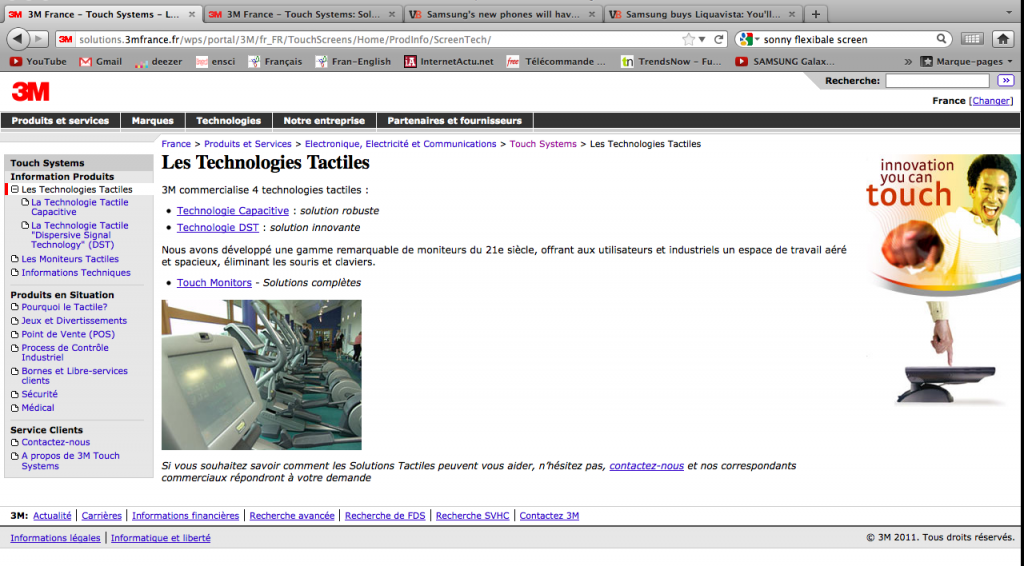Show more bookmarks with the chevron overflow

pos(908,61)
